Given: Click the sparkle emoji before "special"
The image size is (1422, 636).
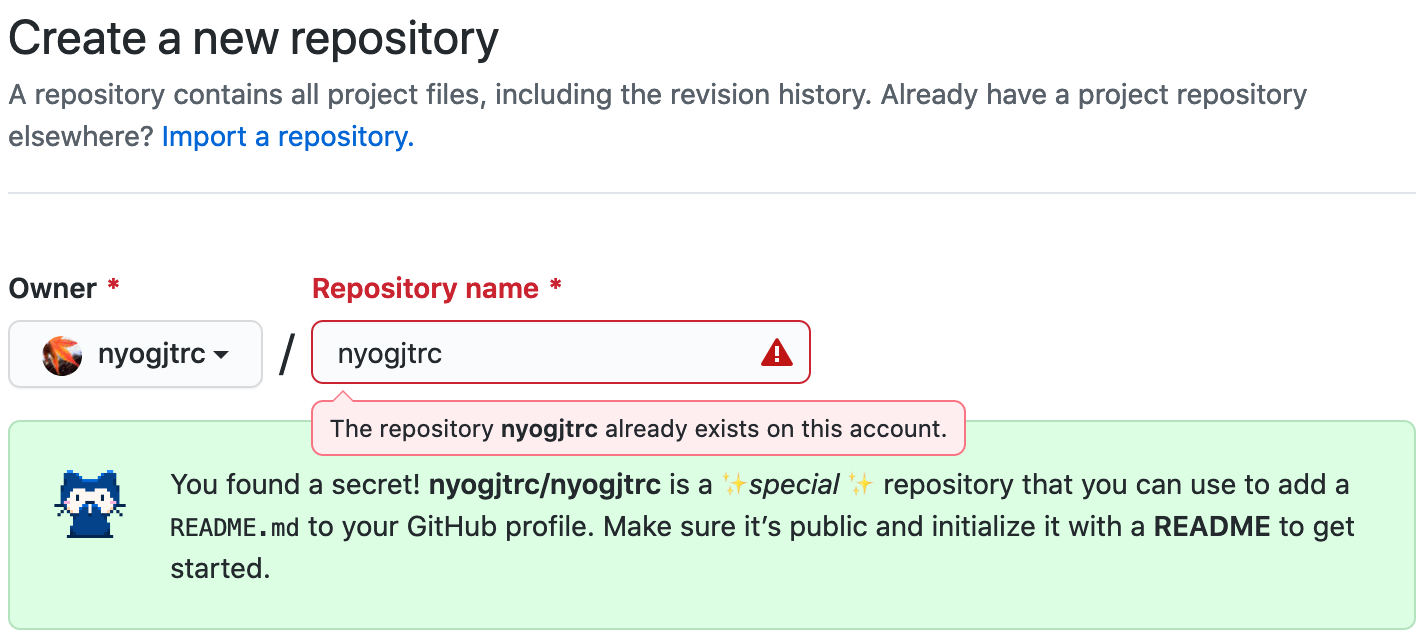Looking at the screenshot, I should 734,485.
